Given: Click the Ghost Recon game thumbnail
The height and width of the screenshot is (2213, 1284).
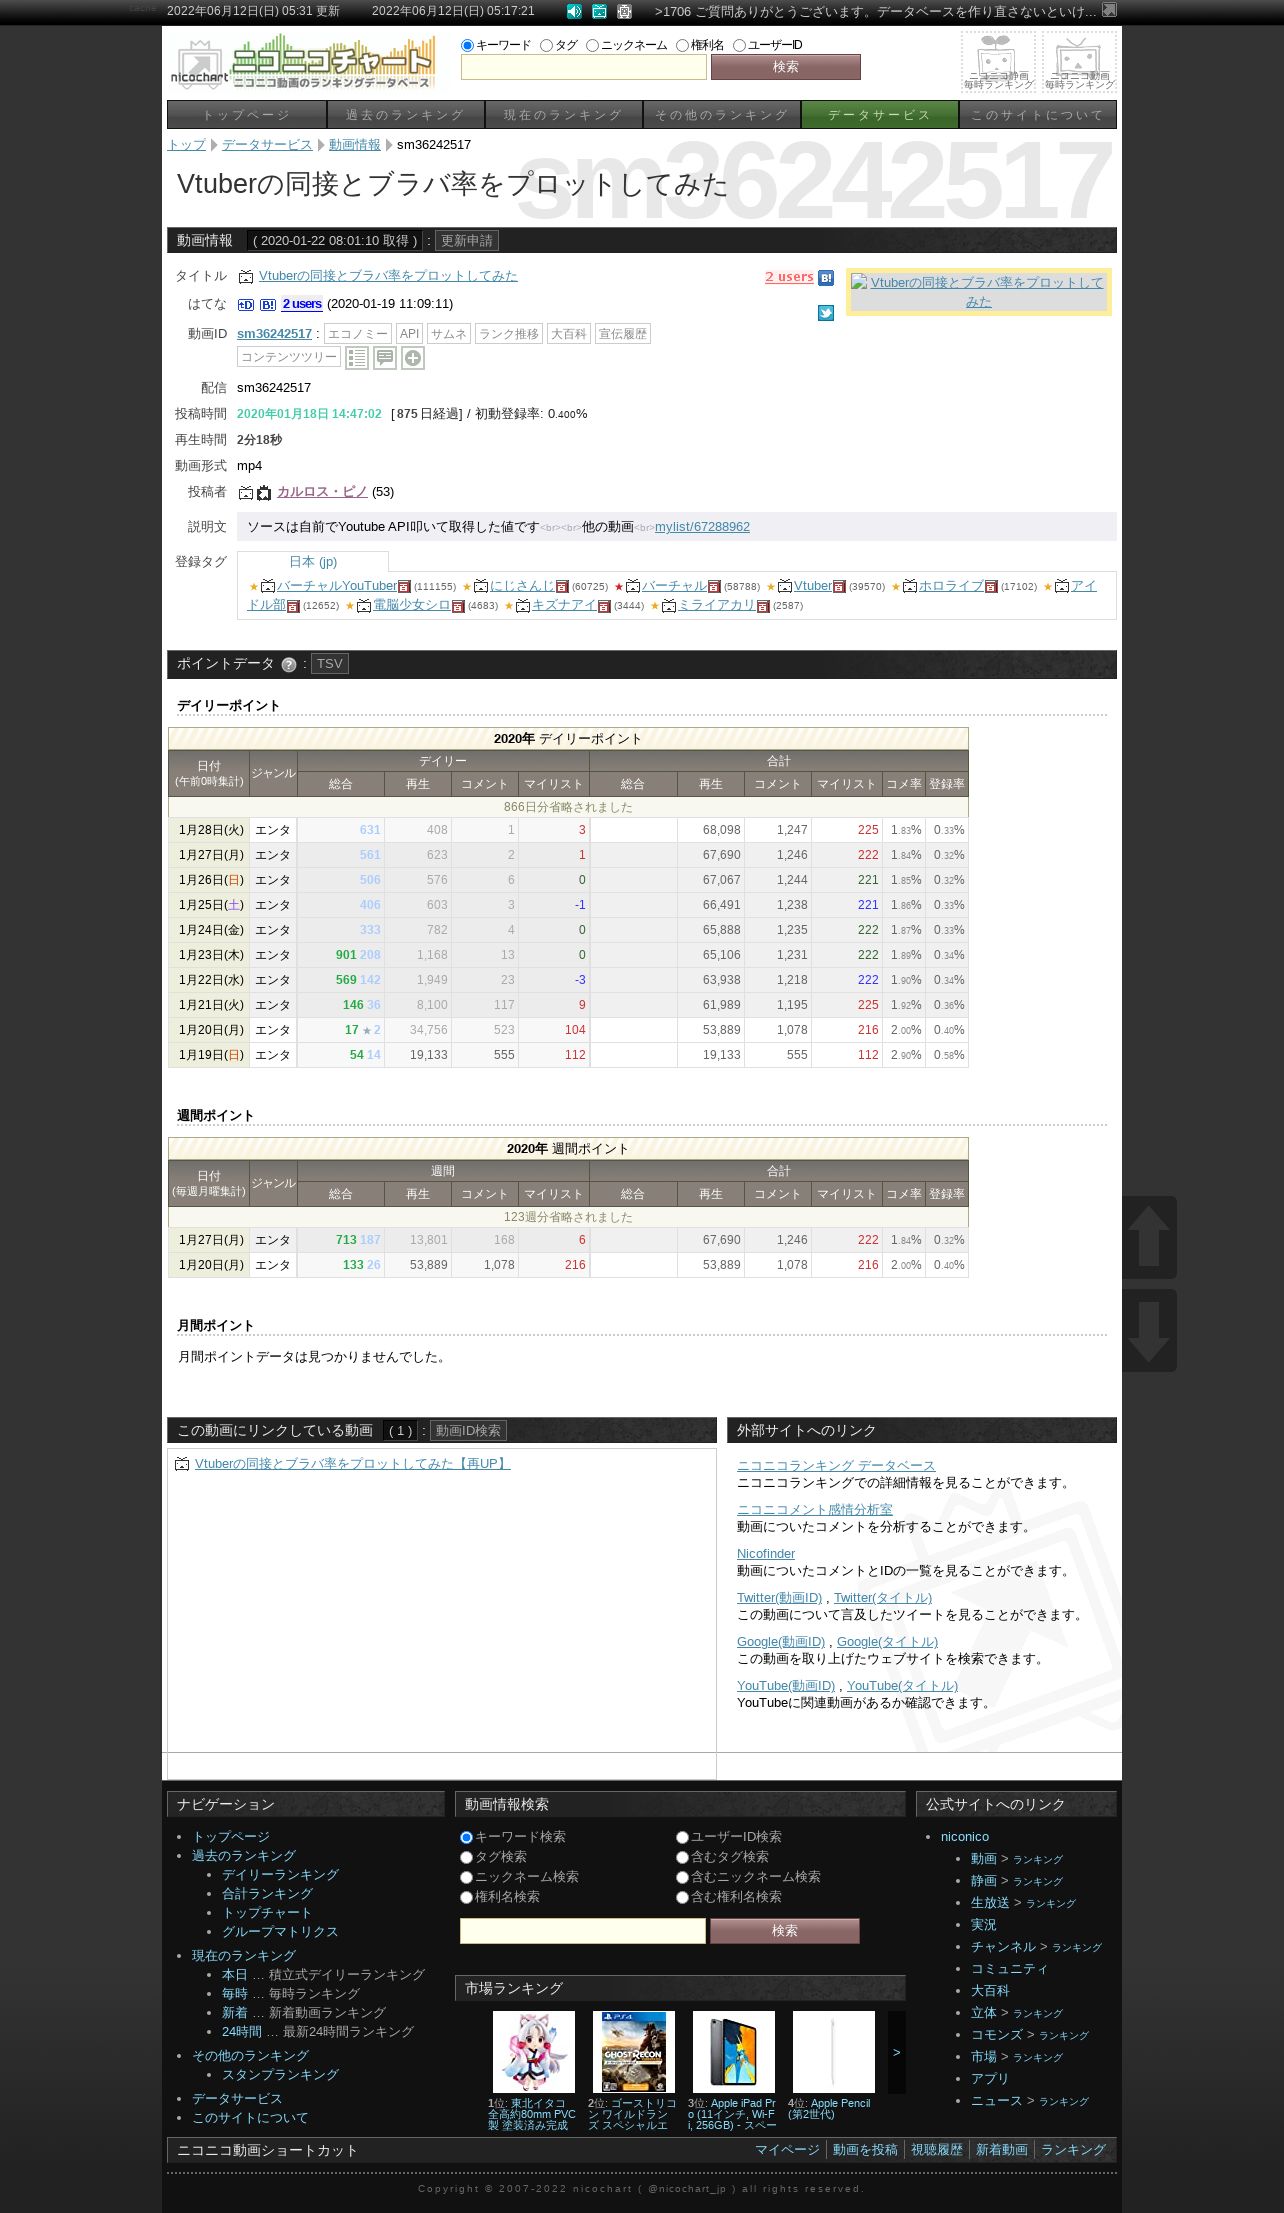Looking at the screenshot, I should click(634, 2052).
